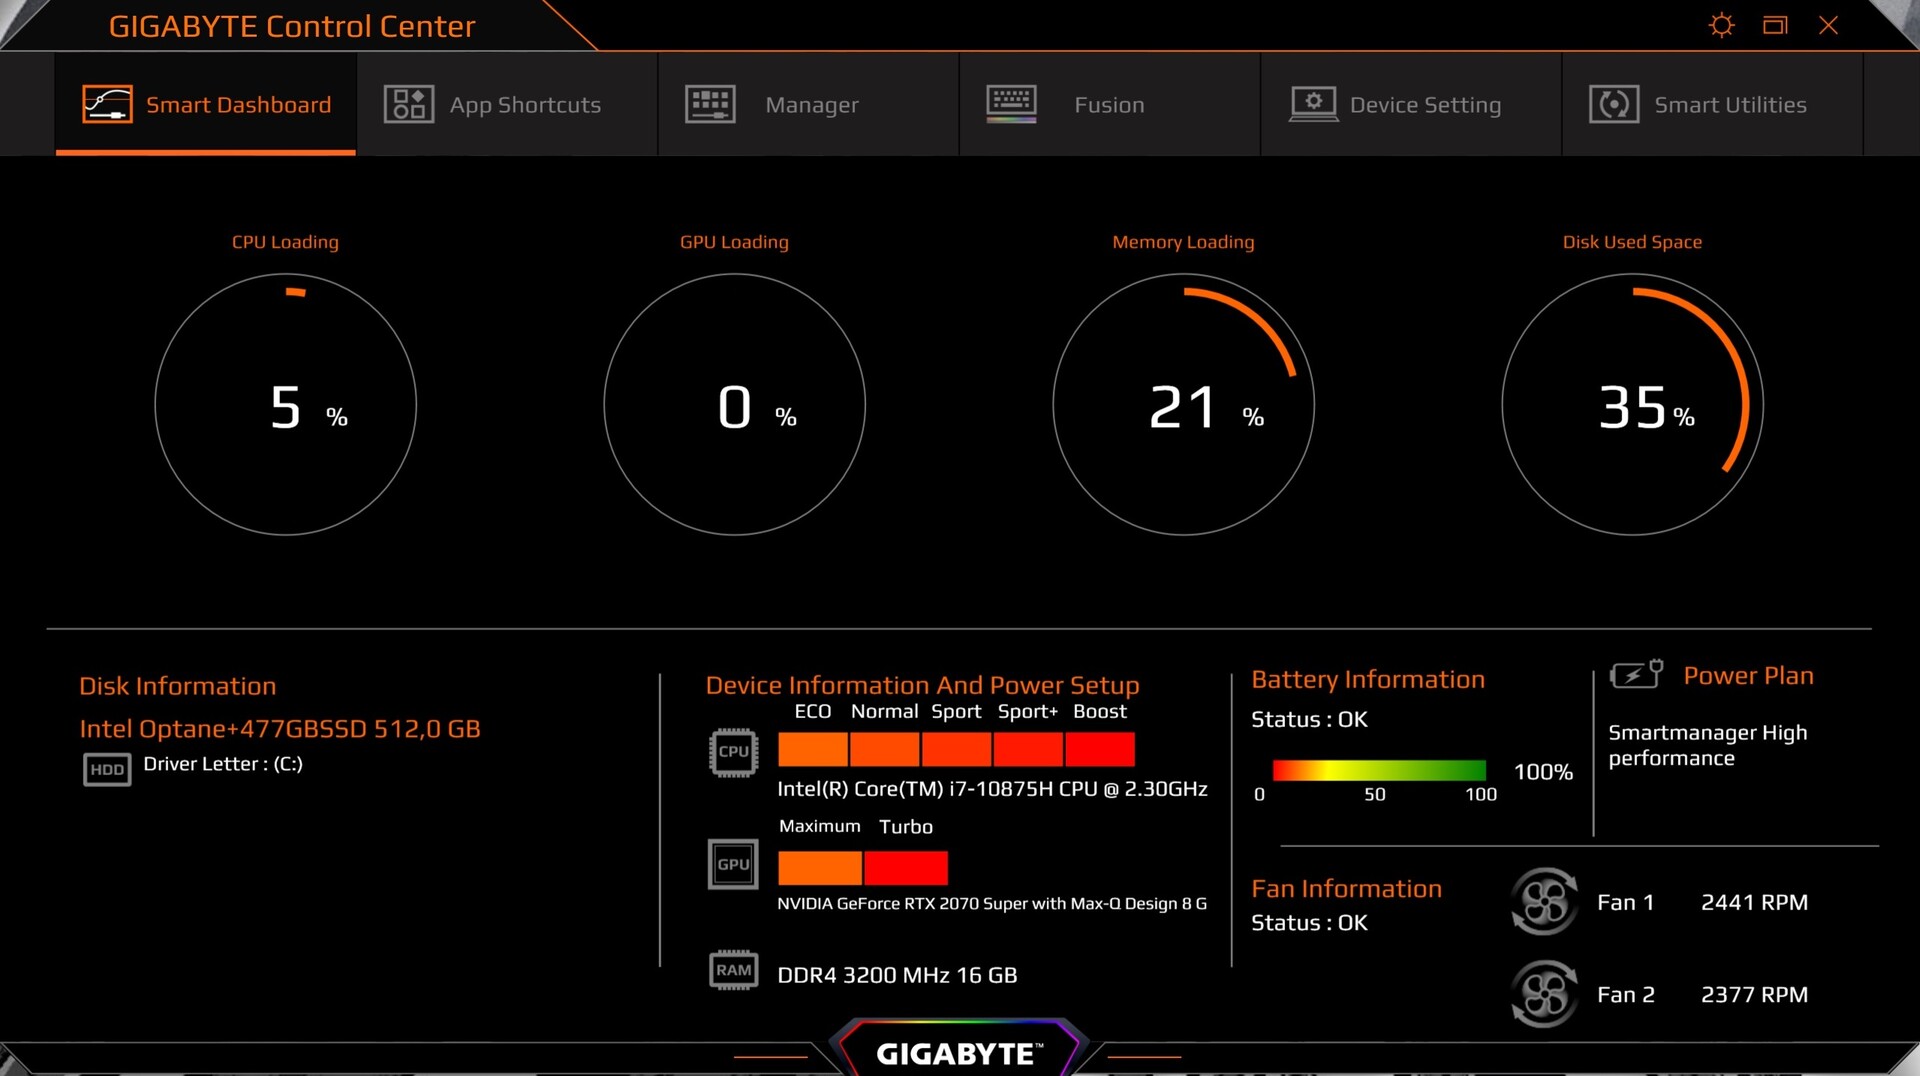Screen dimensions: 1920x1076
Task: Click the DDR4 3200 MHz 16 GB text
Action: click(897, 975)
